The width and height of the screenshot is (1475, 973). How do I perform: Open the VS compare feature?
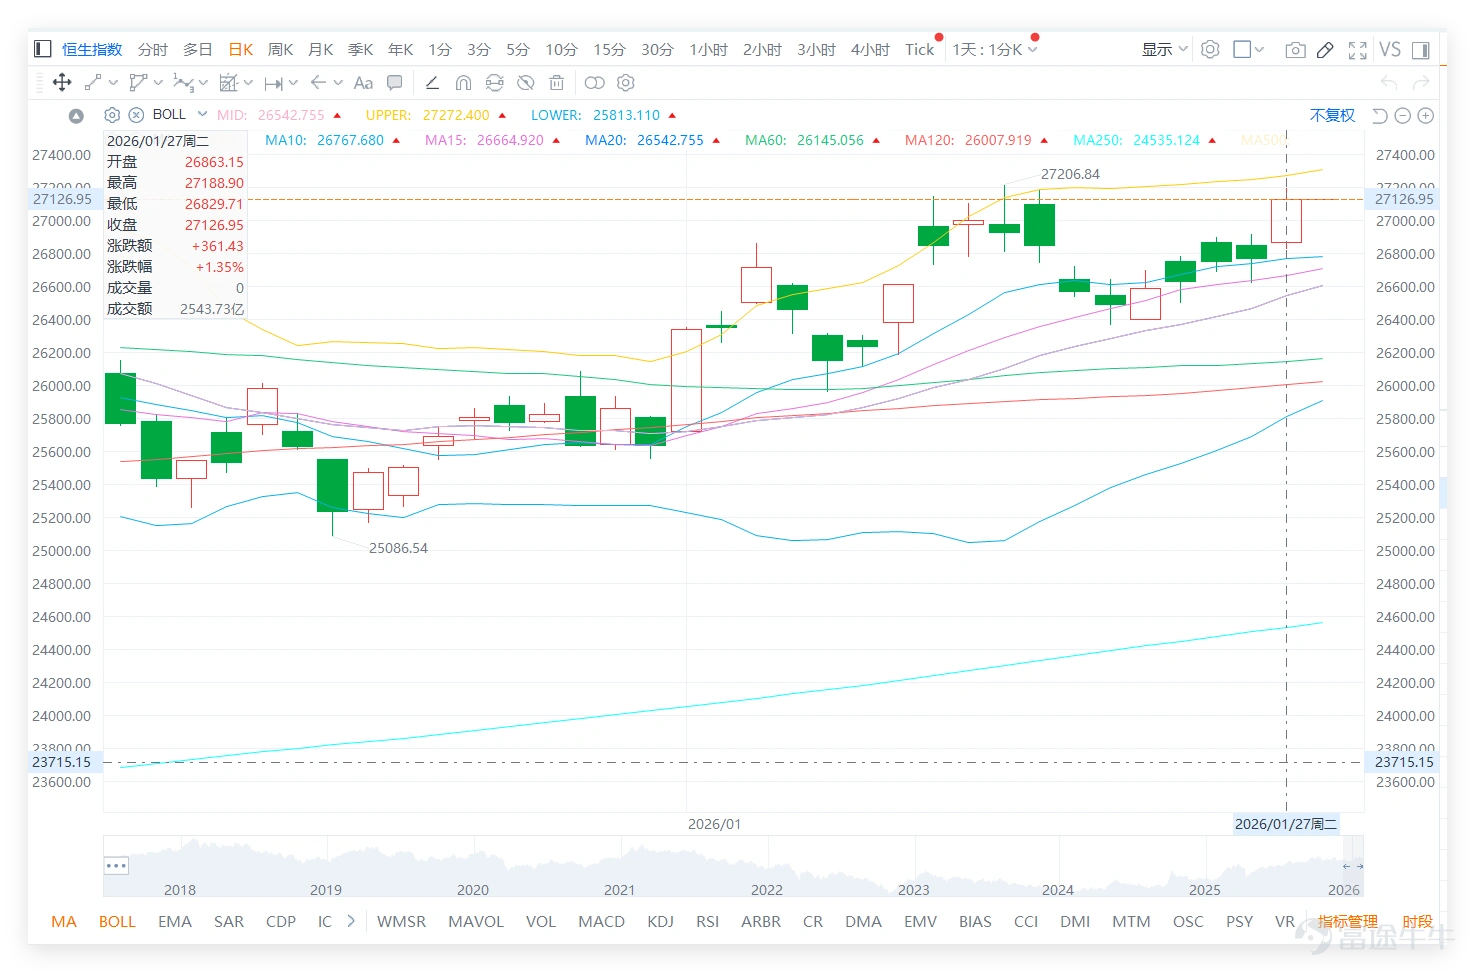(x=1390, y=50)
